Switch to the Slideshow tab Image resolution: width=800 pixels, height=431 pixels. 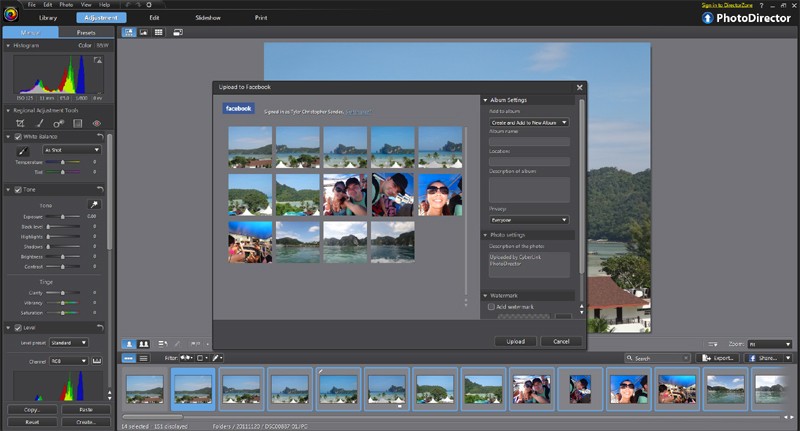[x=208, y=17]
